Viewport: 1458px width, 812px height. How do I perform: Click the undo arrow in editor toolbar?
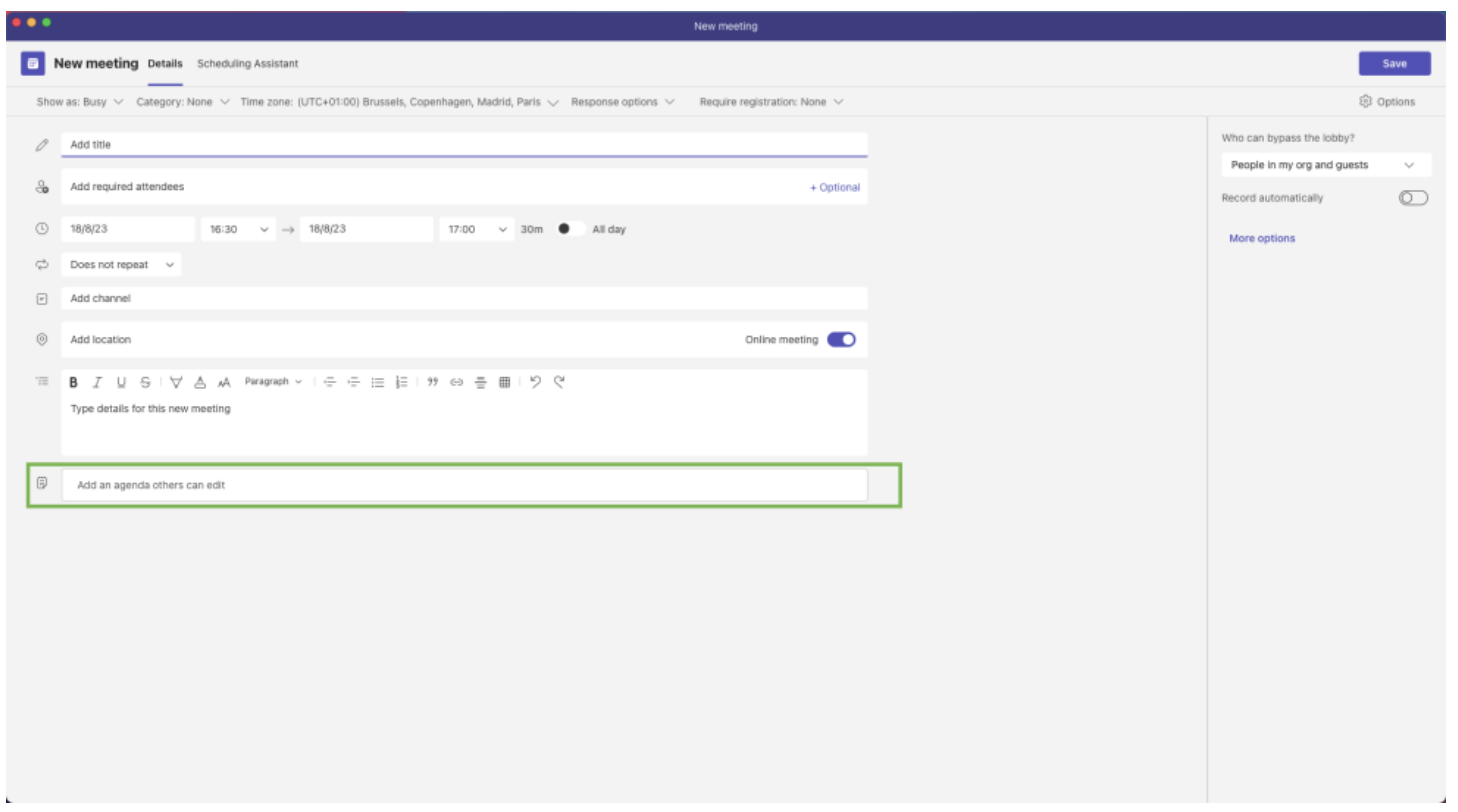tap(535, 381)
